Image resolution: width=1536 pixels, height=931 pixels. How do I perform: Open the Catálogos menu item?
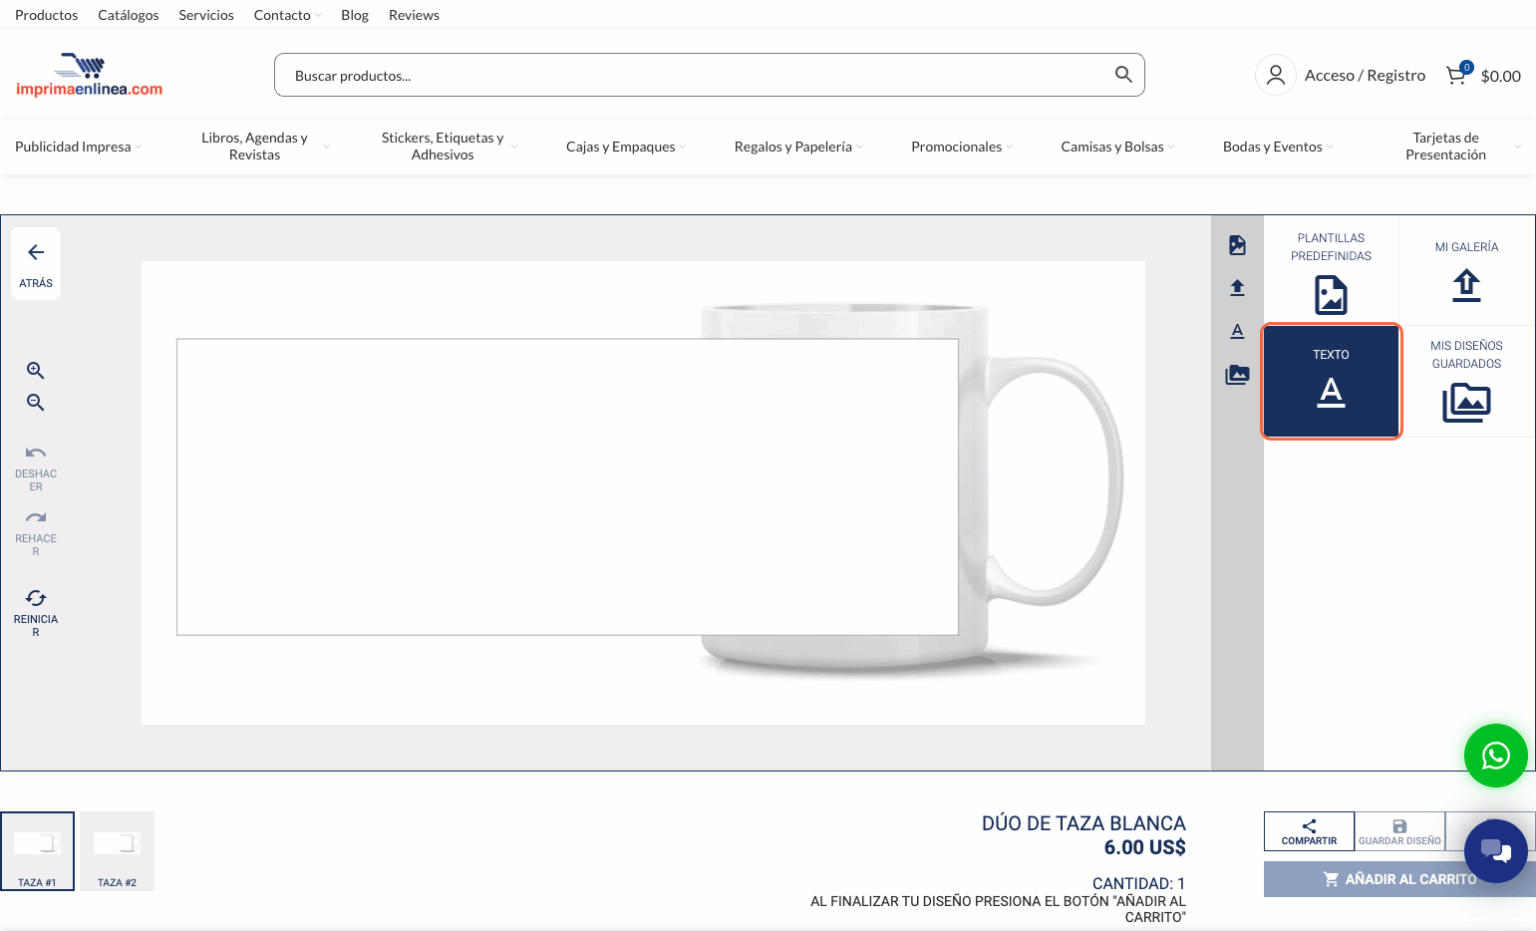point(128,15)
